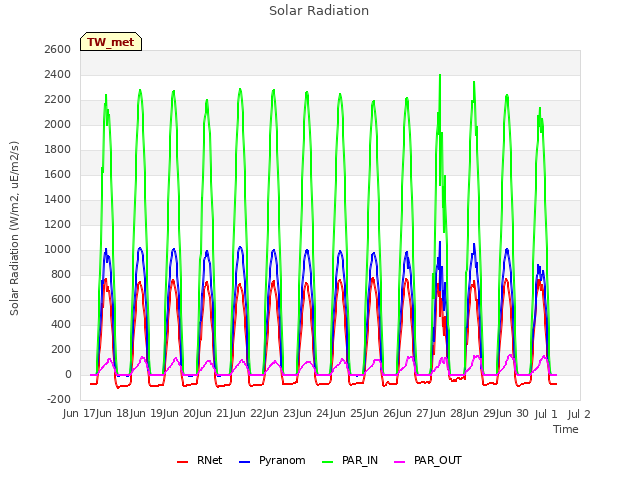Click the 1200 y-axis tick label
This screenshot has width=640, height=480.
(x=58, y=224)
